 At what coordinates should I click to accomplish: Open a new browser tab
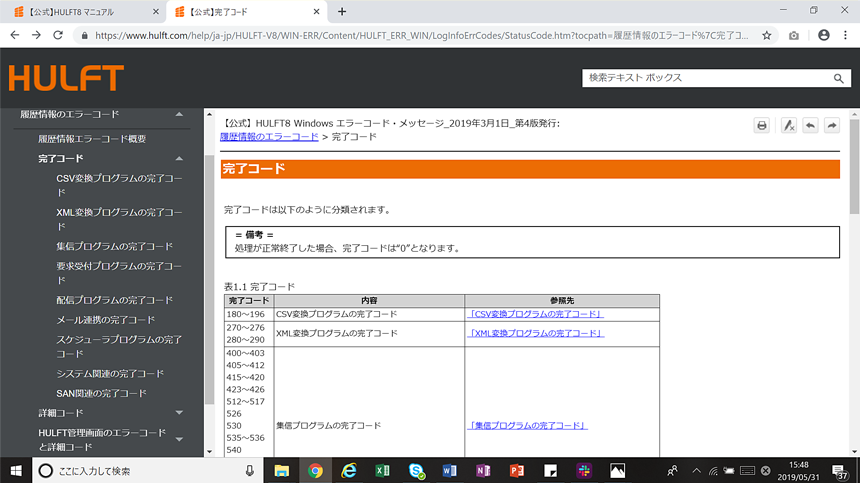342,11
